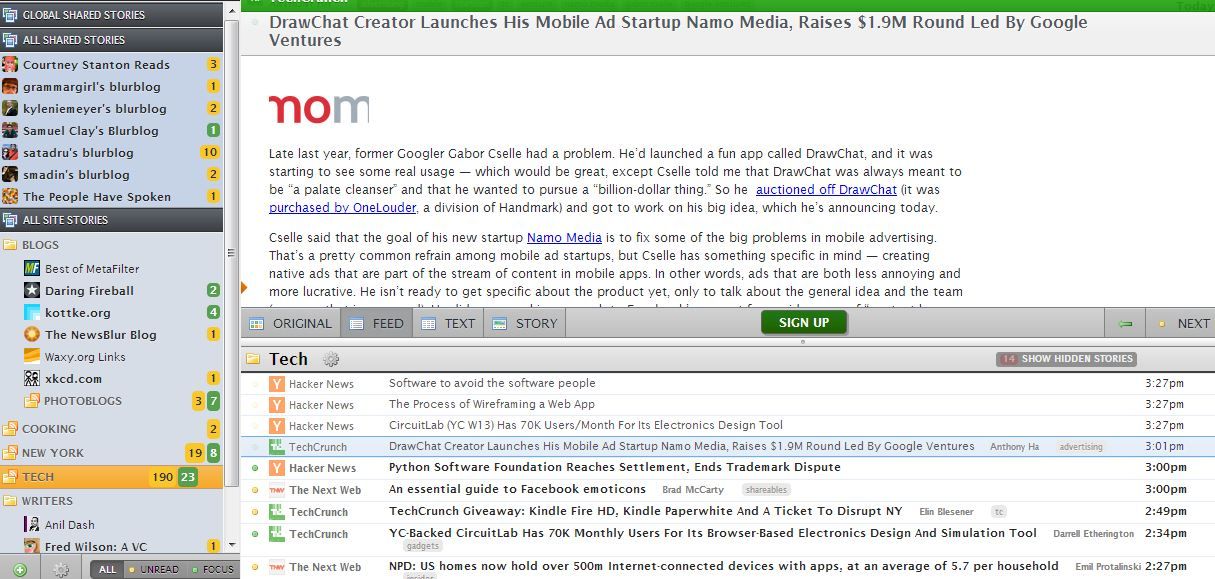Image resolution: width=1215 pixels, height=579 pixels.
Task: Click the green add site plus button
Action: [x=20, y=569]
